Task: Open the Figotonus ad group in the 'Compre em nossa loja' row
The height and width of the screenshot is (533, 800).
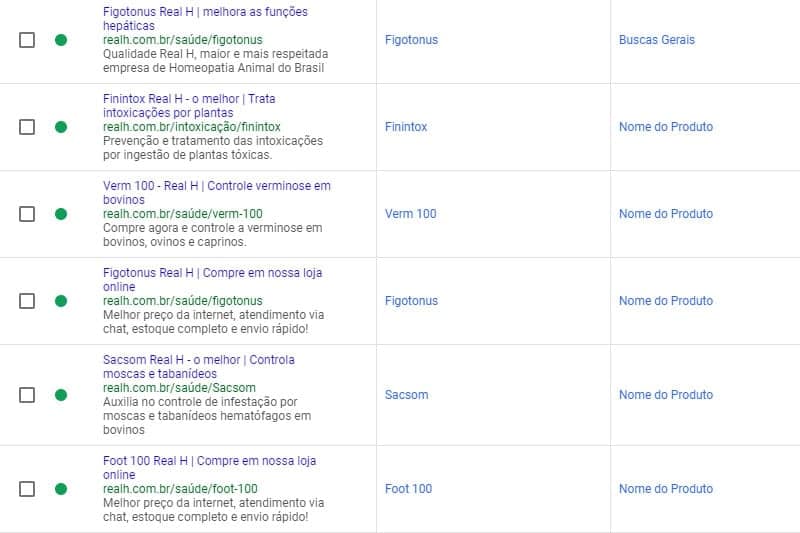Action: (x=411, y=301)
